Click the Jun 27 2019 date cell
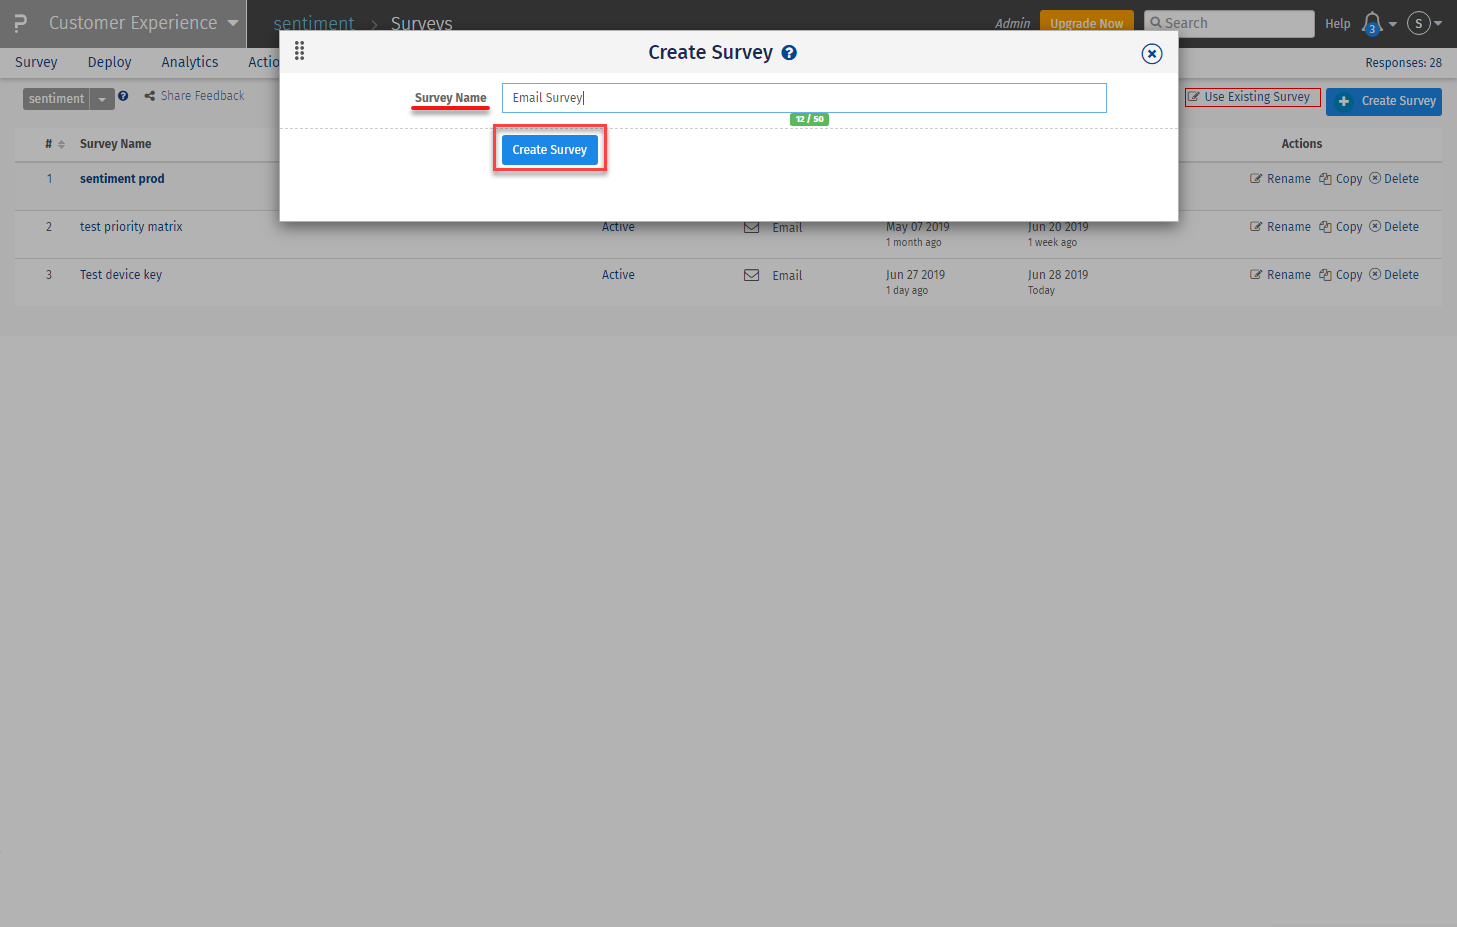 [x=915, y=275]
